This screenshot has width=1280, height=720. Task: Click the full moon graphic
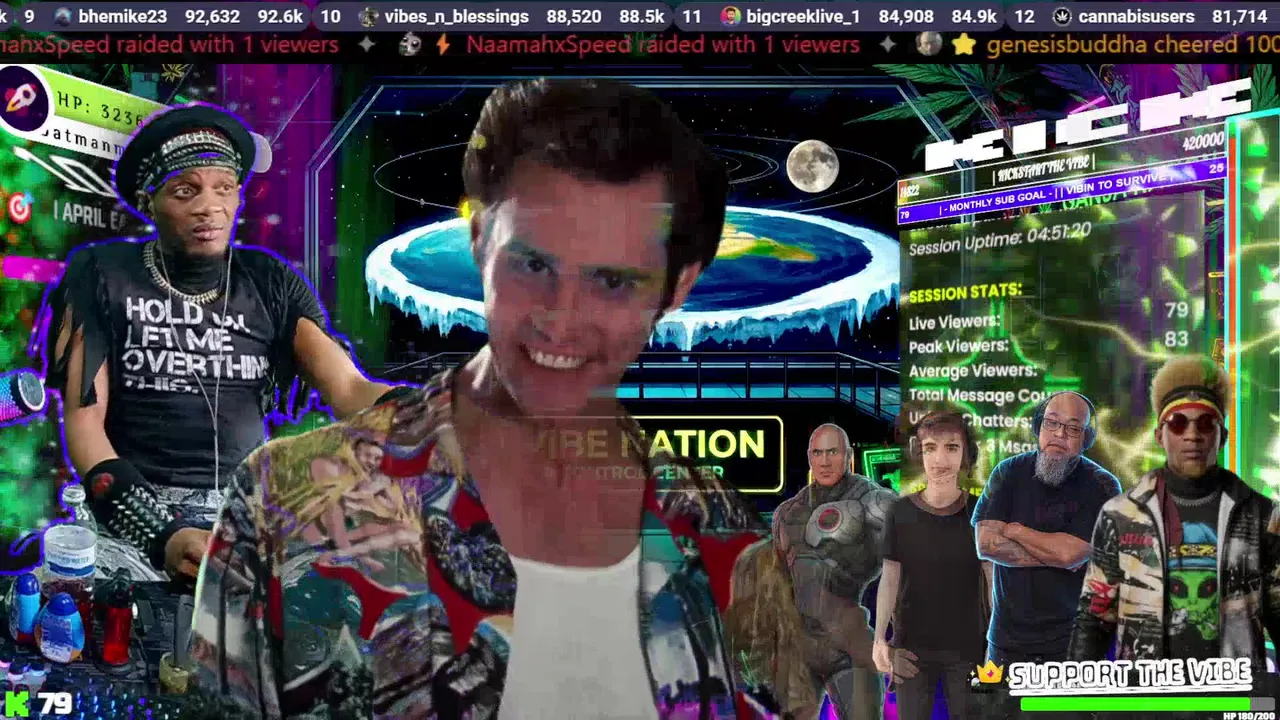pyautogui.click(x=812, y=166)
